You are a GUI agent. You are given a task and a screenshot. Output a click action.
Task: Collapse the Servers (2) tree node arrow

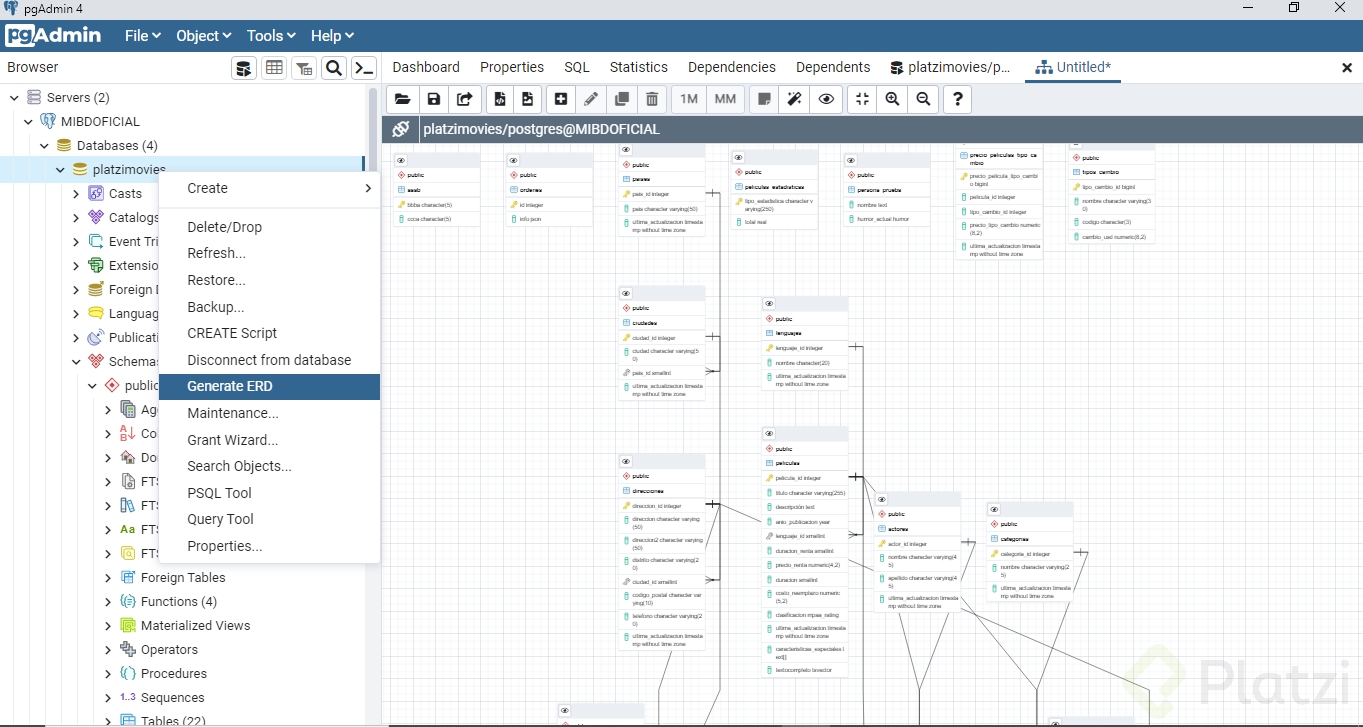pos(14,98)
